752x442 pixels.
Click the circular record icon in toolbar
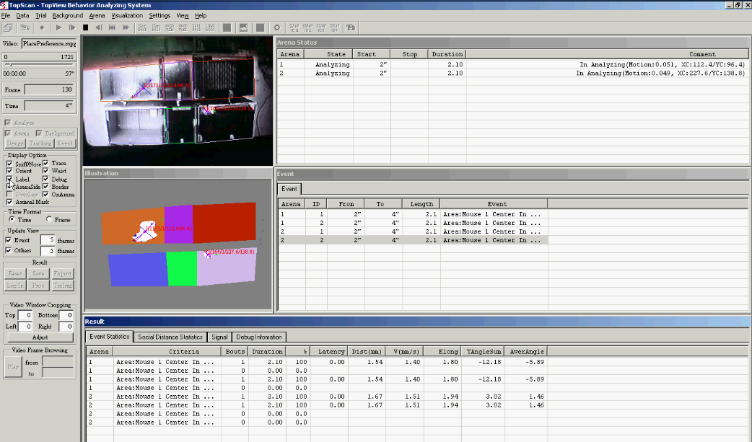click(x=277, y=28)
